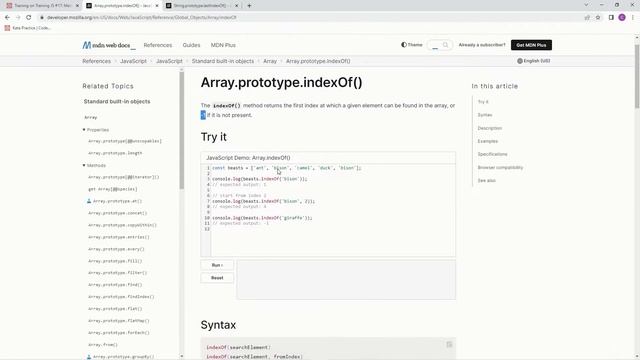Viewport: 640px width, 360px height.
Task: Jump to Examples in the article outline
Action: [488, 141]
